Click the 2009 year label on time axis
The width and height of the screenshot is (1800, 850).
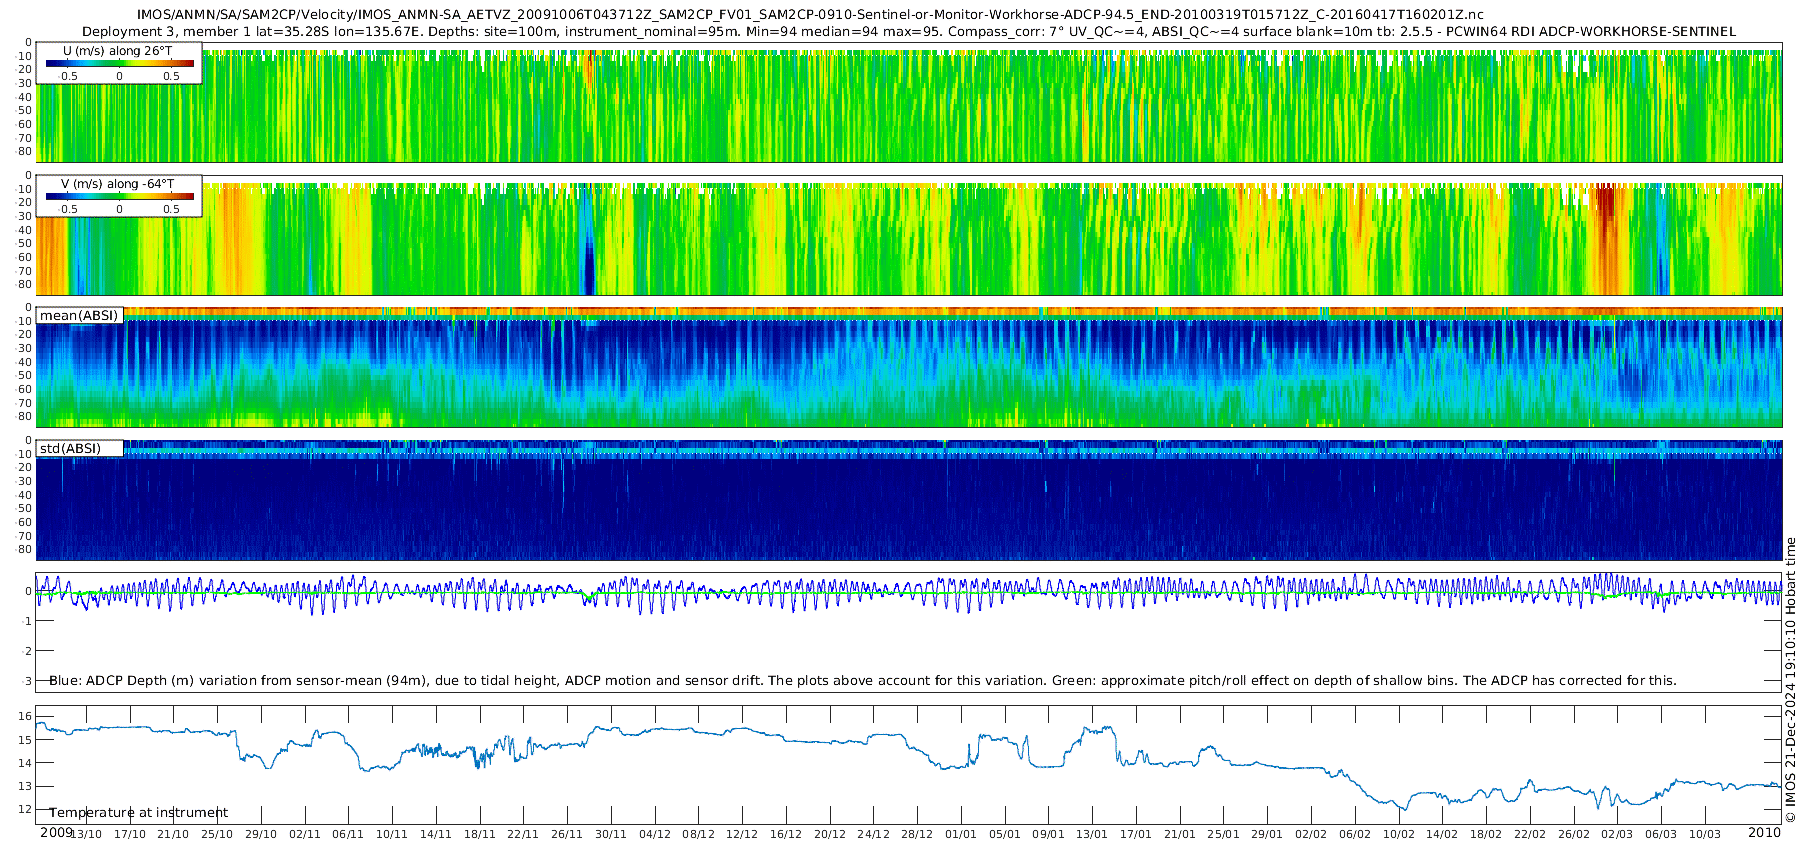click(56, 832)
